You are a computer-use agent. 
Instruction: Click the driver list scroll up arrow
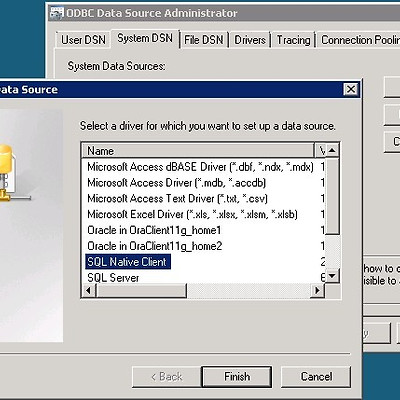[332, 150]
